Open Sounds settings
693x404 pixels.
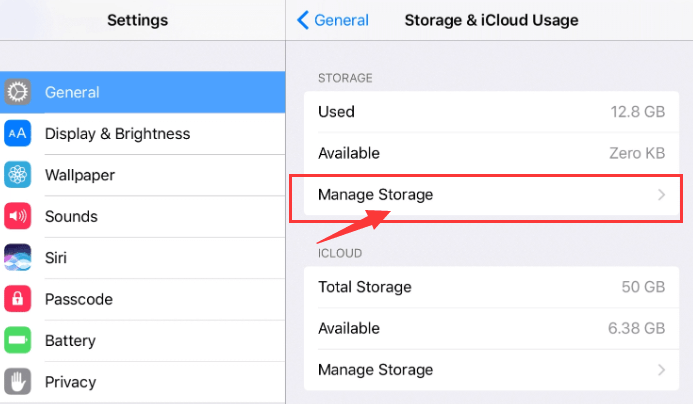(x=71, y=216)
